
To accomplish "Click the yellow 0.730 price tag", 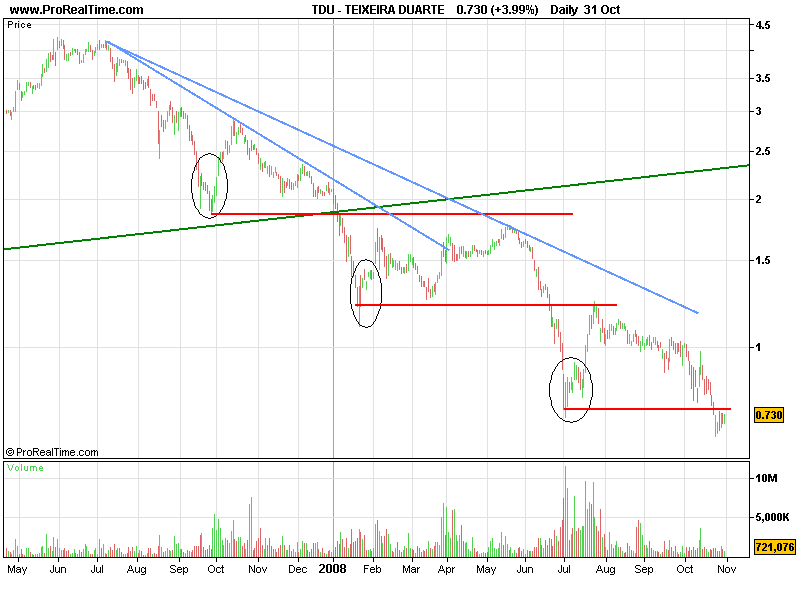I will click(x=769, y=415).
